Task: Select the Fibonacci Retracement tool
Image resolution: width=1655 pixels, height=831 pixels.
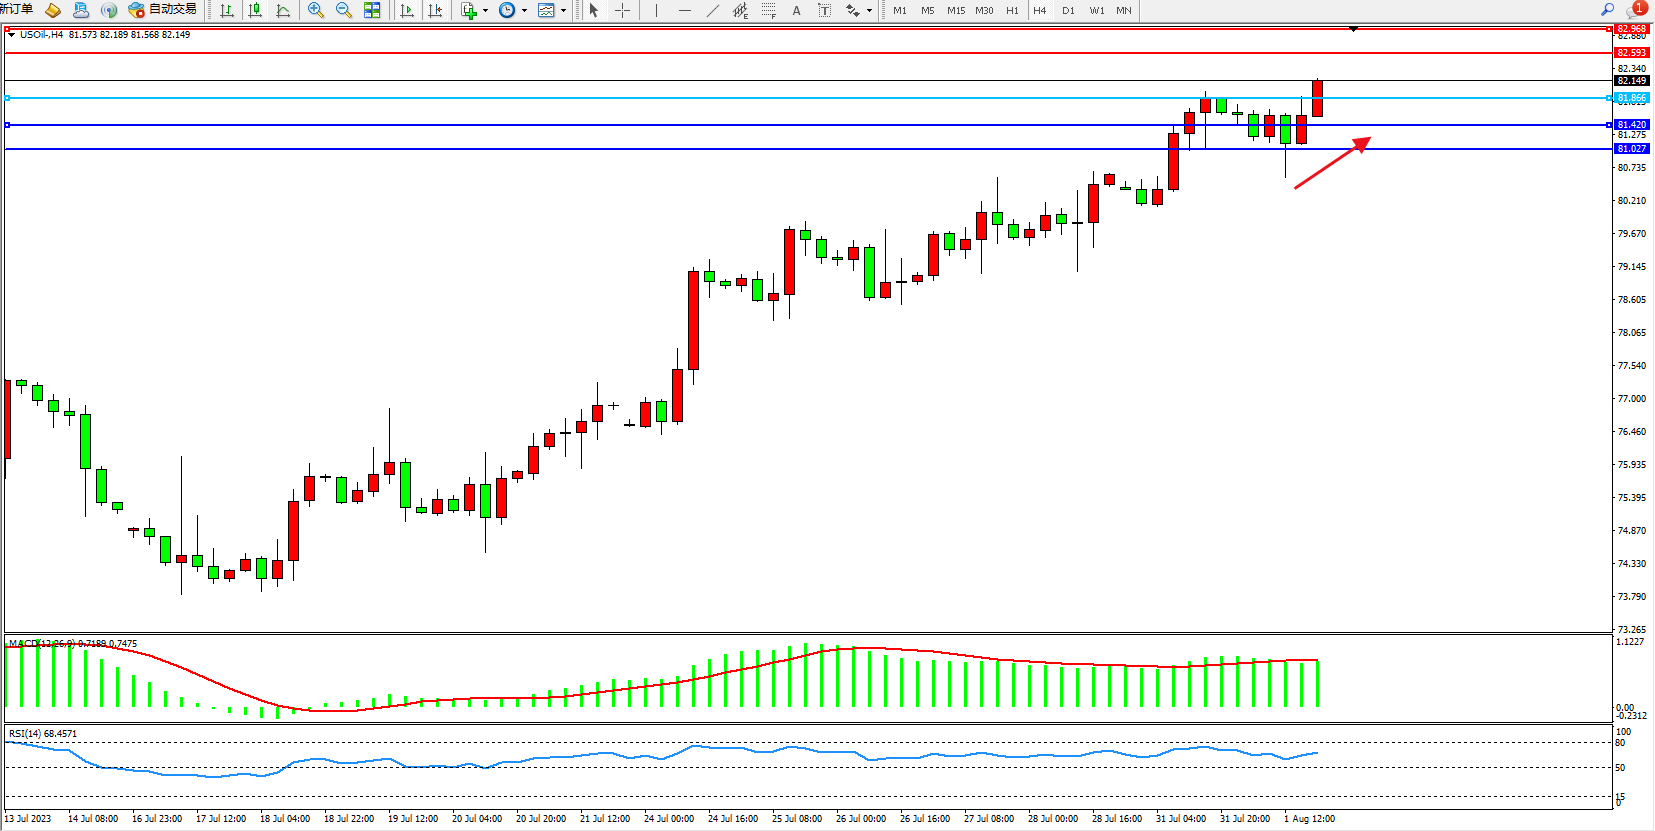Action: [x=768, y=10]
